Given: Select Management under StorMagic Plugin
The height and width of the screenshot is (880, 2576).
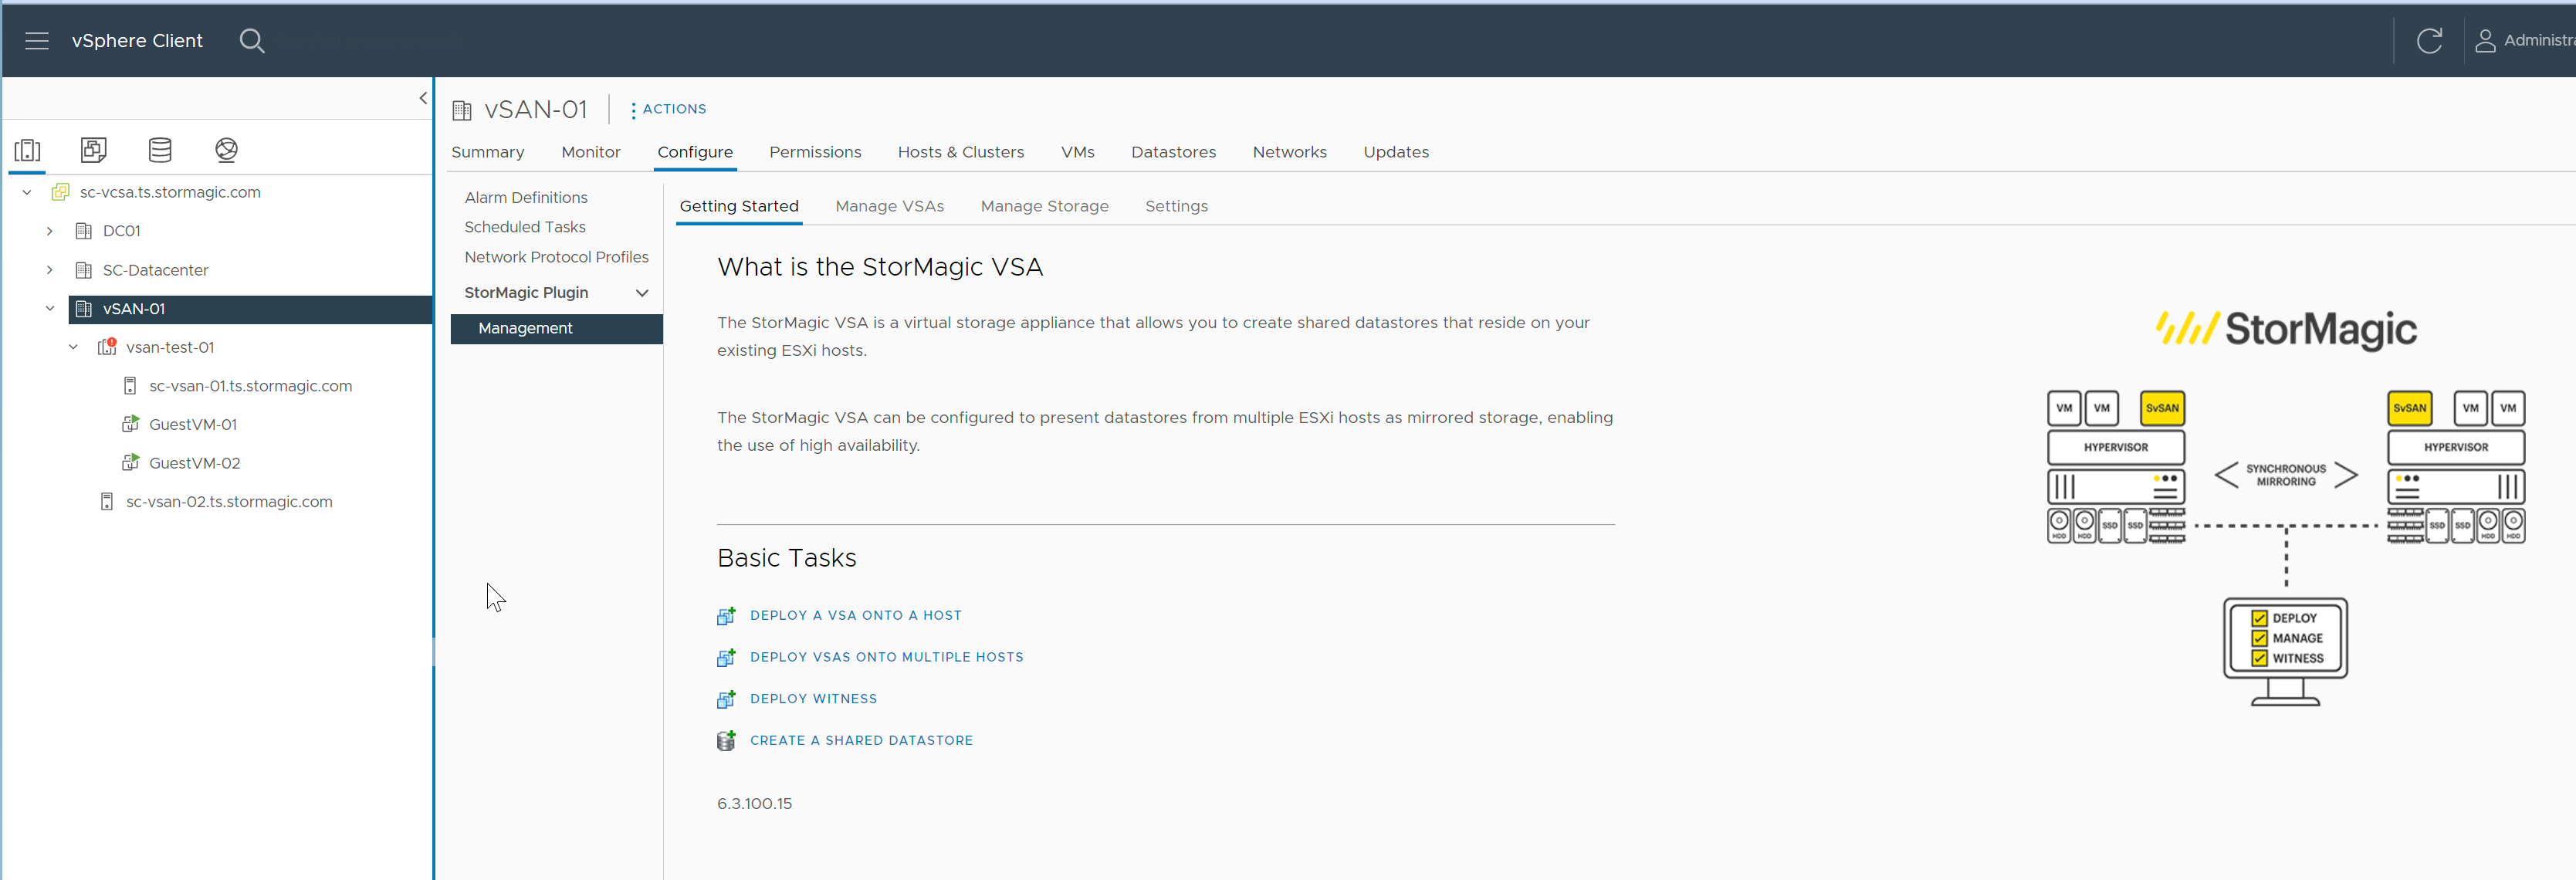Looking at the screenshot, I should 557,329.
